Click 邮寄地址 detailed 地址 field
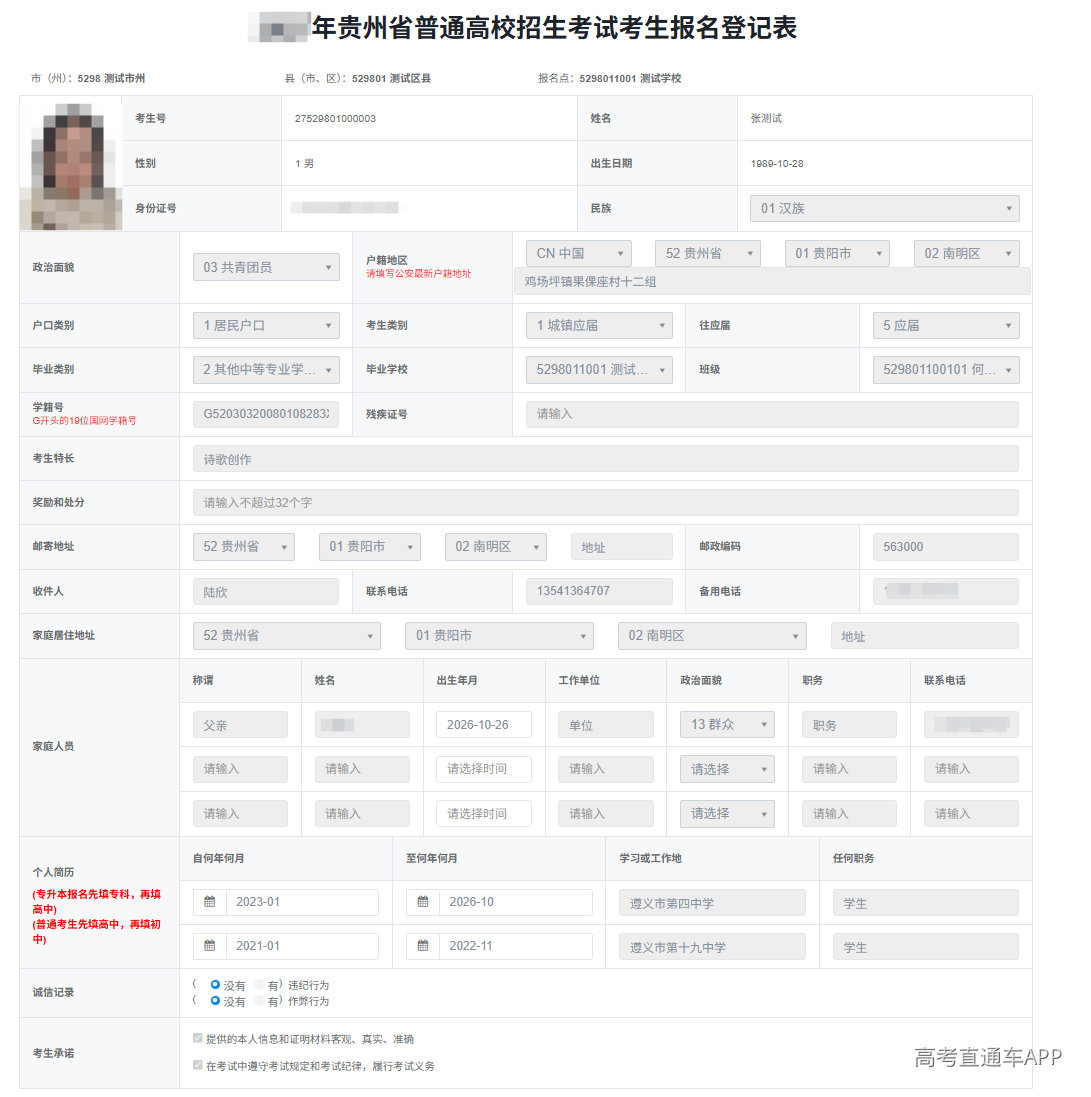 pos(621,546)
